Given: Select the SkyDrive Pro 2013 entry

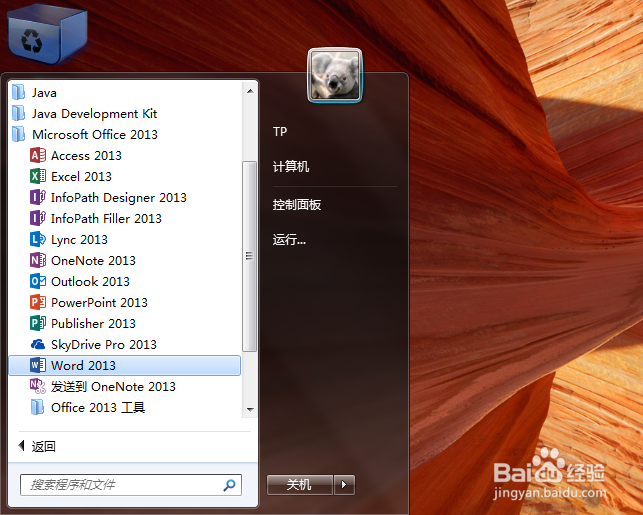Looking at the screenshot, I should pos(104,344).
